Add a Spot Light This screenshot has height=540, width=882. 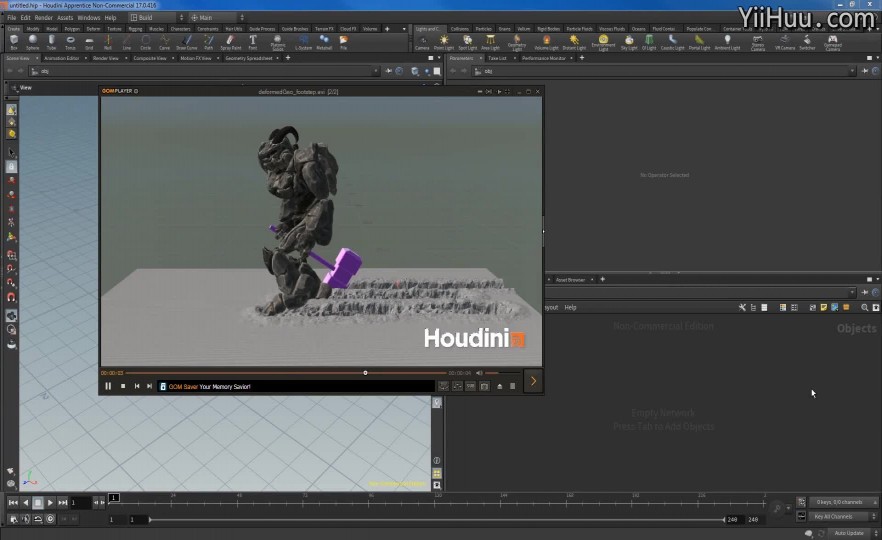click(467, 43)
